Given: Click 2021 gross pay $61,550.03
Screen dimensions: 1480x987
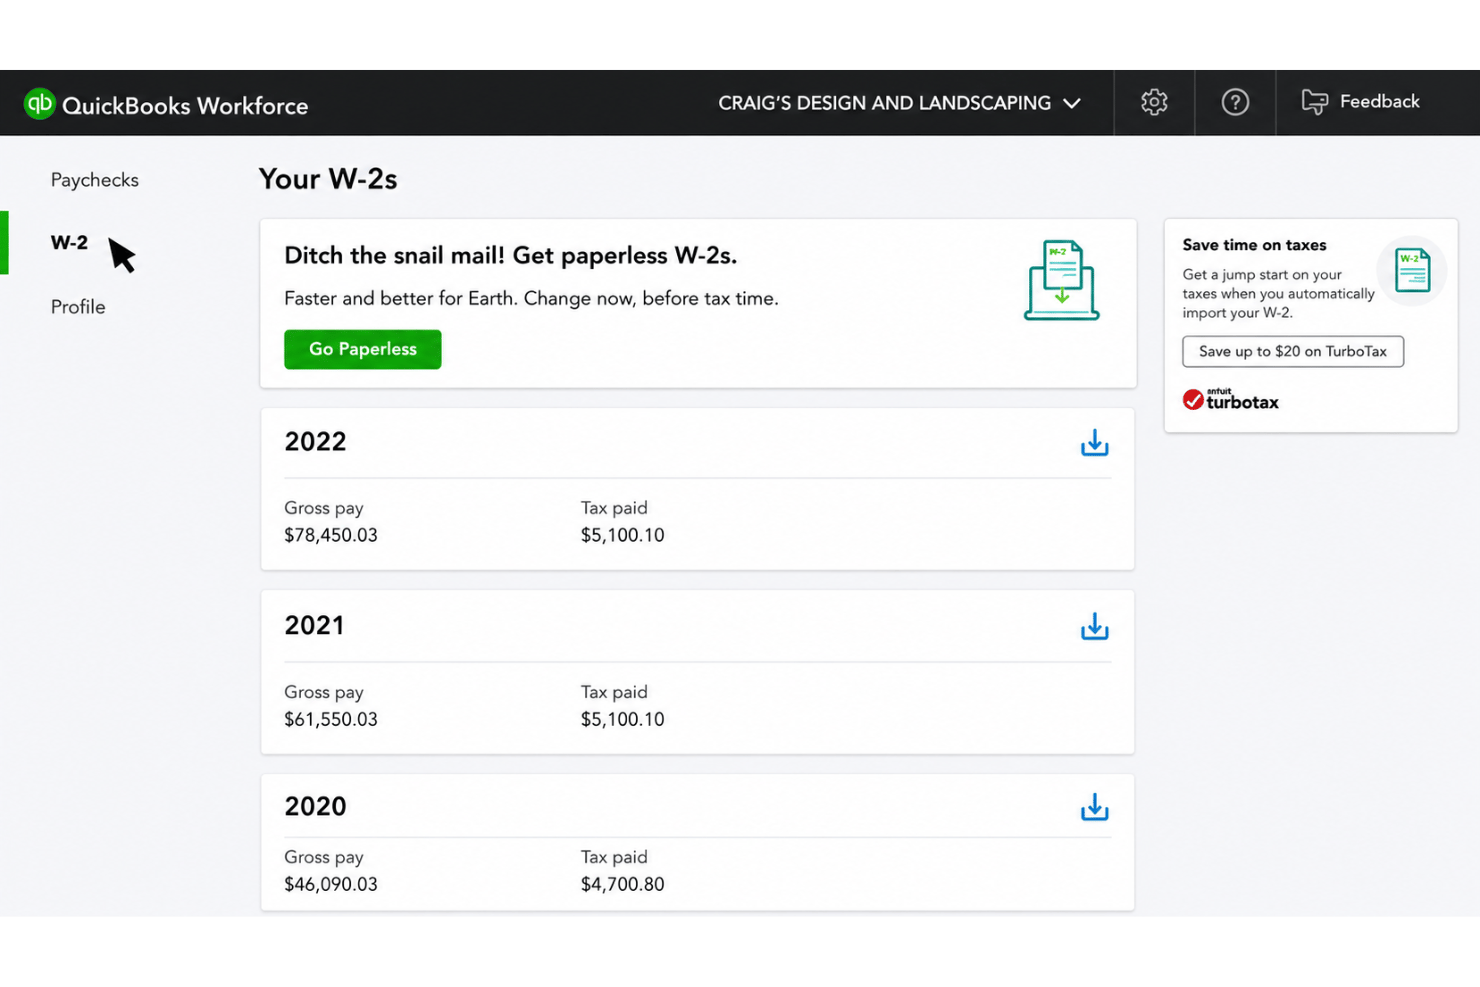Looking at the screenshot, I should click(x=331, y=719).
